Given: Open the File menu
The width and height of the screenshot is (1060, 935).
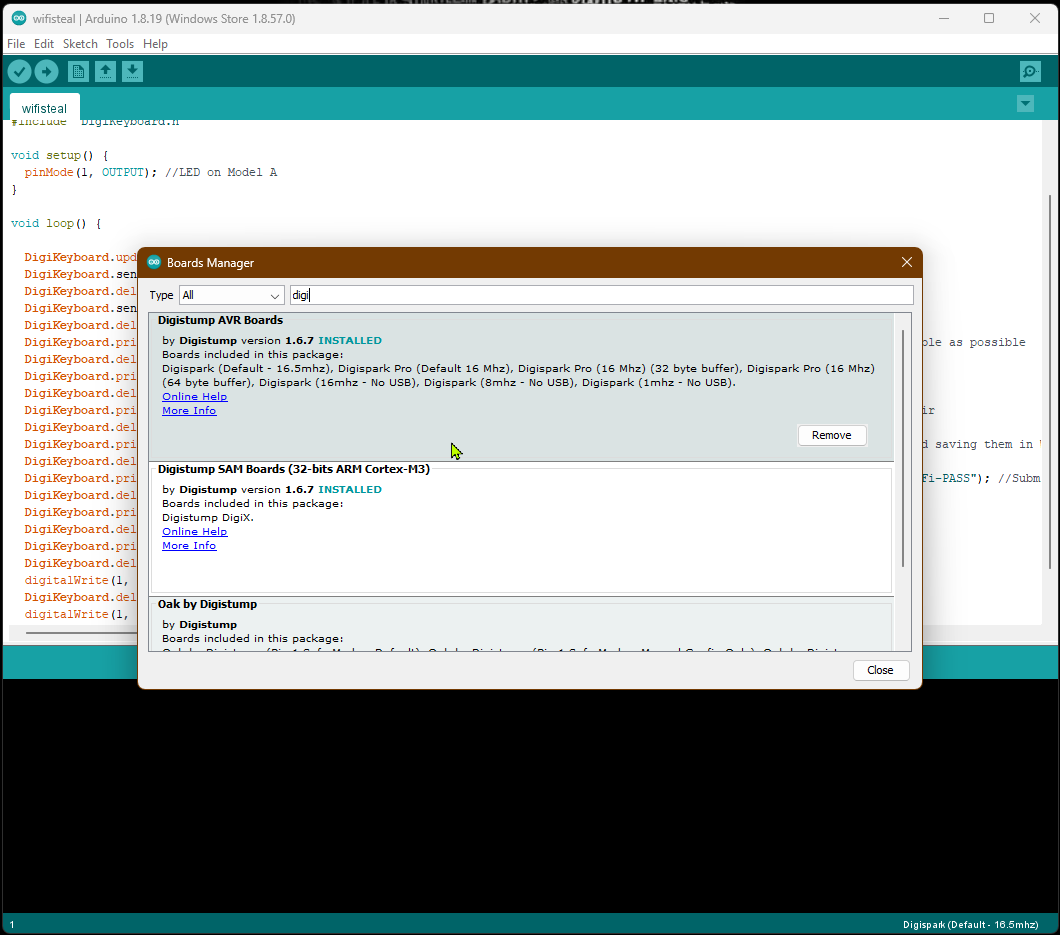Looking at the screenshot, I should tap(16, 44).
